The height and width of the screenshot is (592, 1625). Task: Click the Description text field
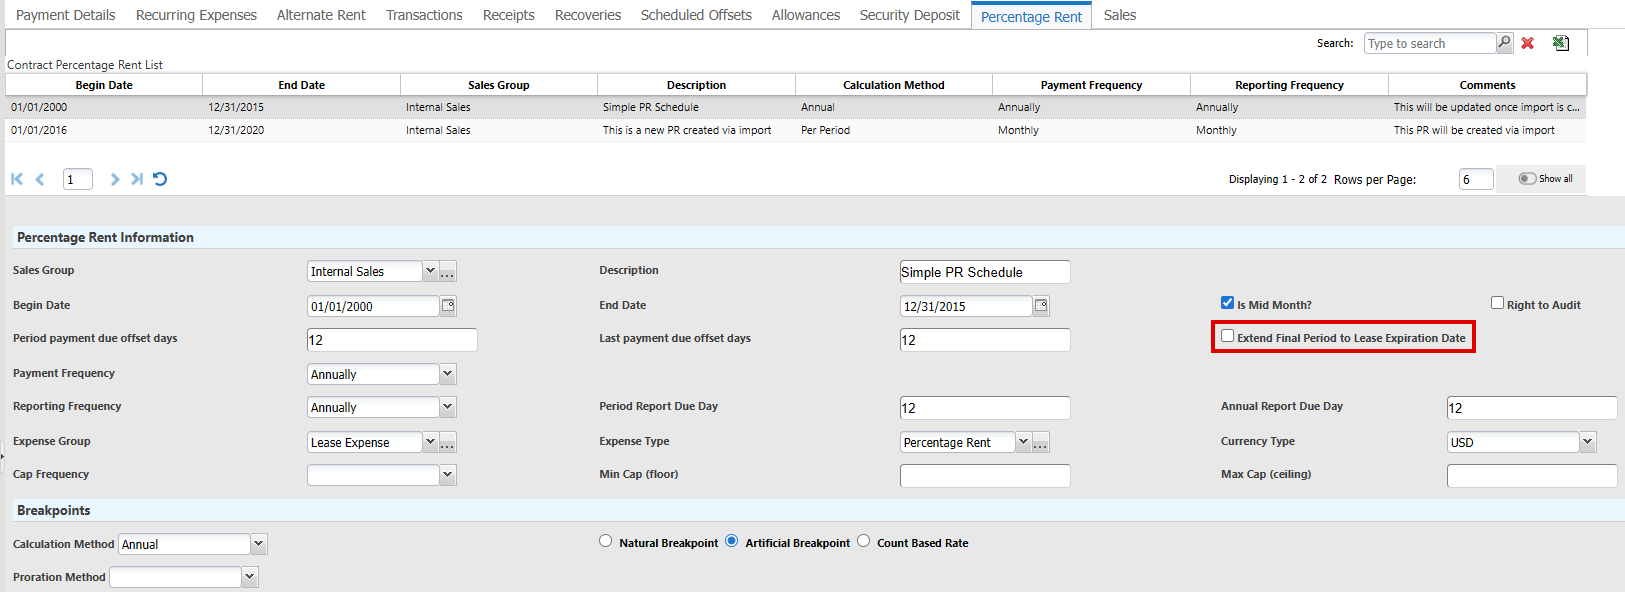point(984,272)
